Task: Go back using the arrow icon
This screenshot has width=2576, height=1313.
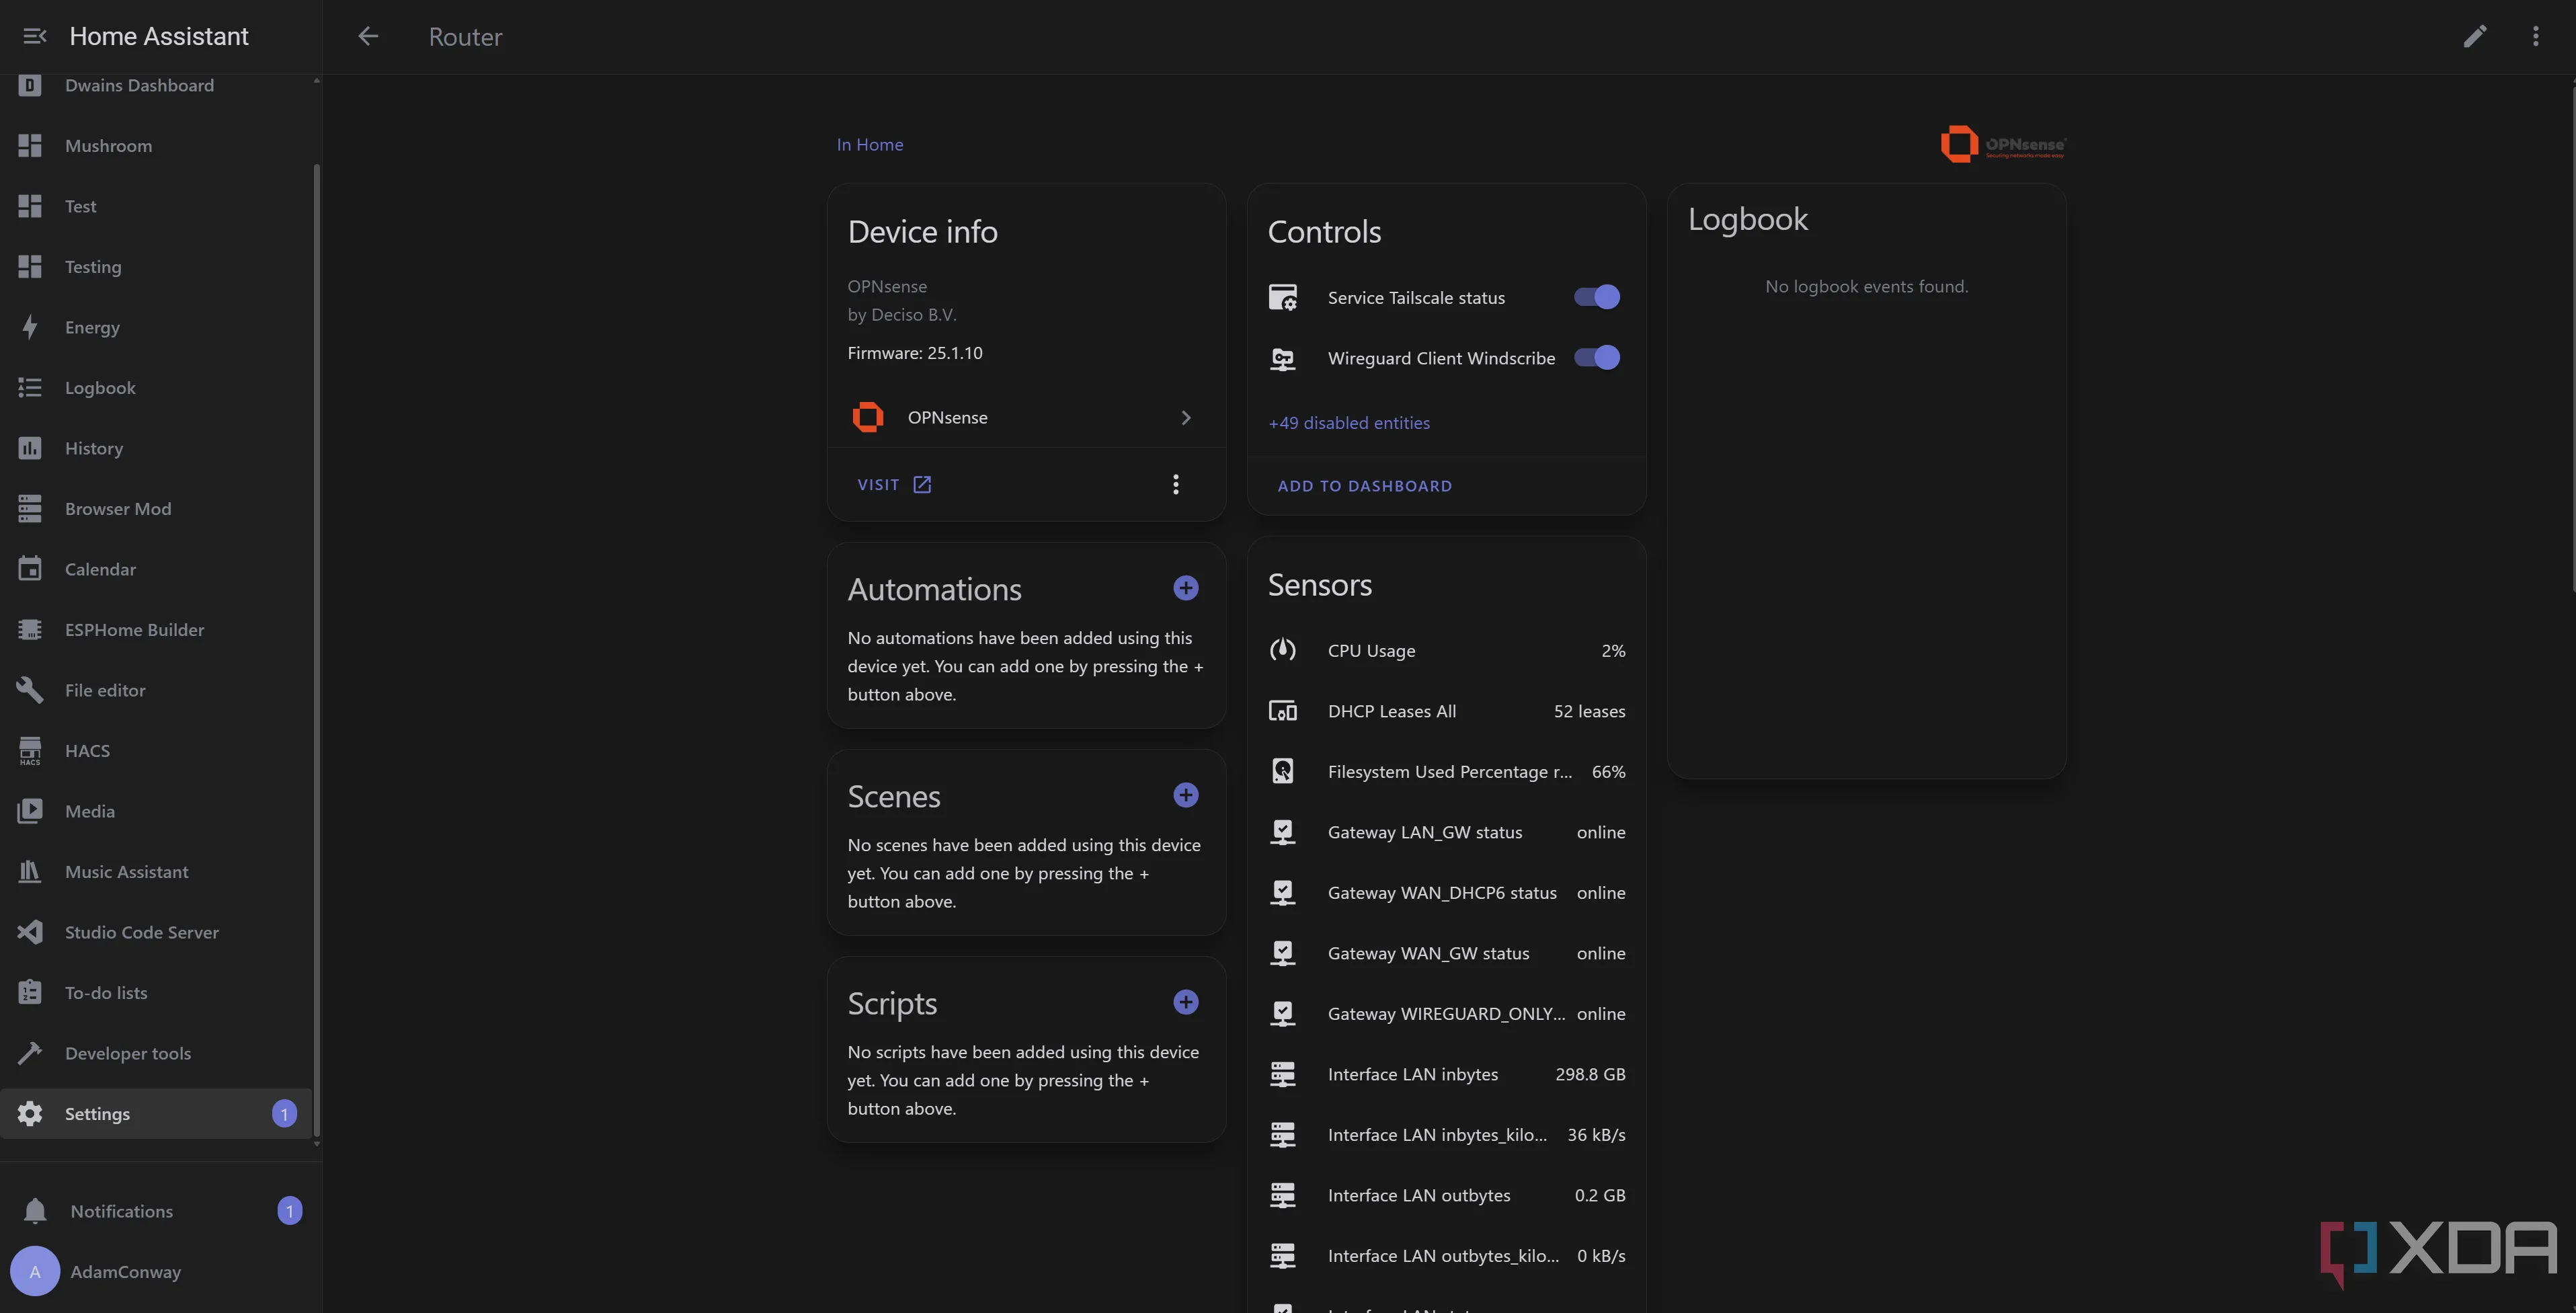Action: (368, 37)
